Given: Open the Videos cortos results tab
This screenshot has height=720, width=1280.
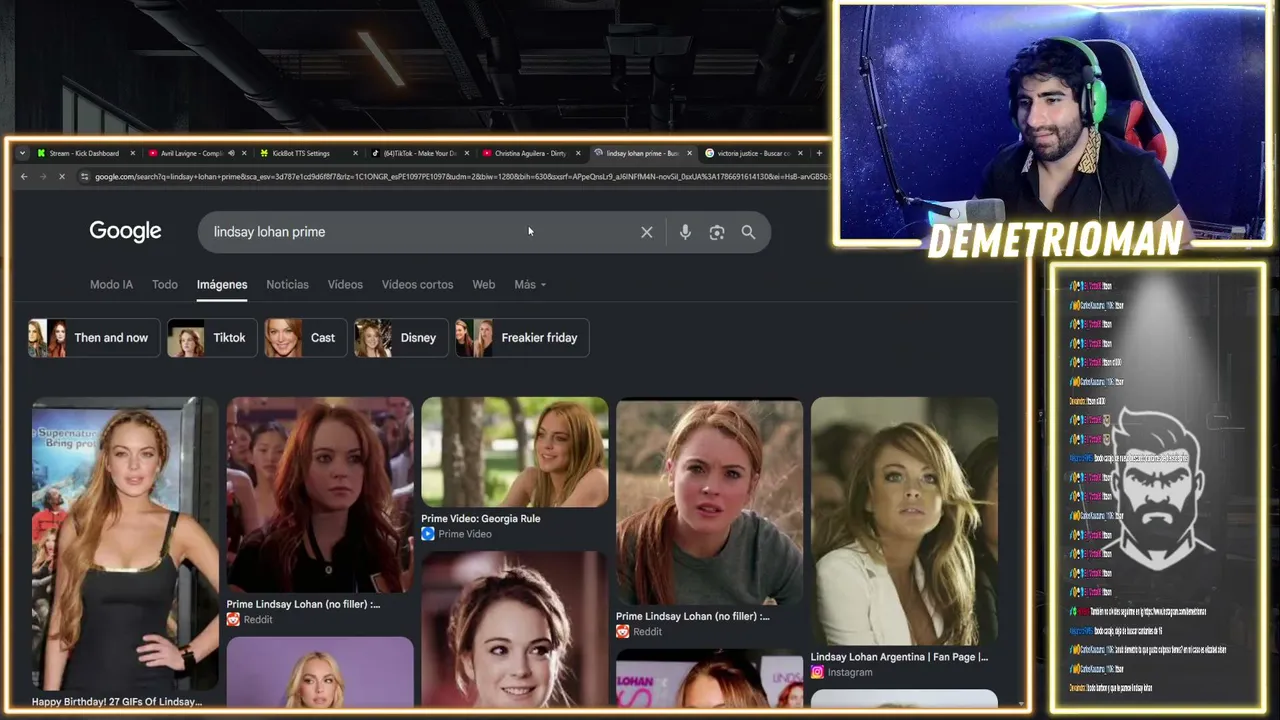Looking at the screenshot, I should 417,285.
